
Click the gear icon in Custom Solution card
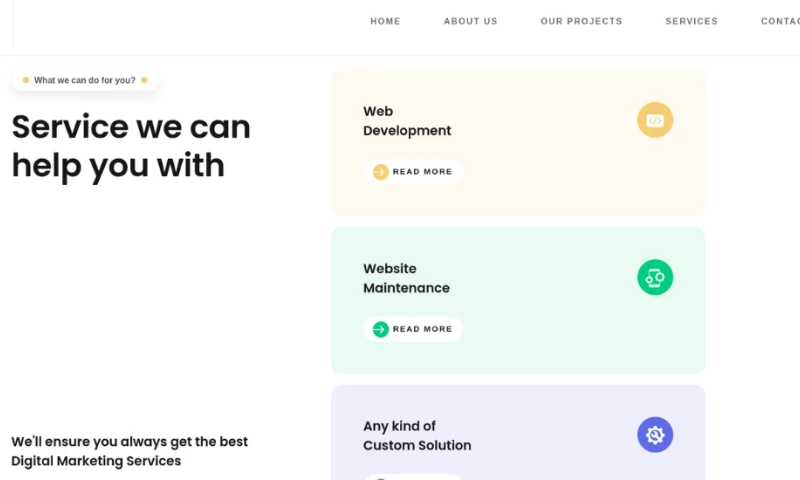point(655,435)
